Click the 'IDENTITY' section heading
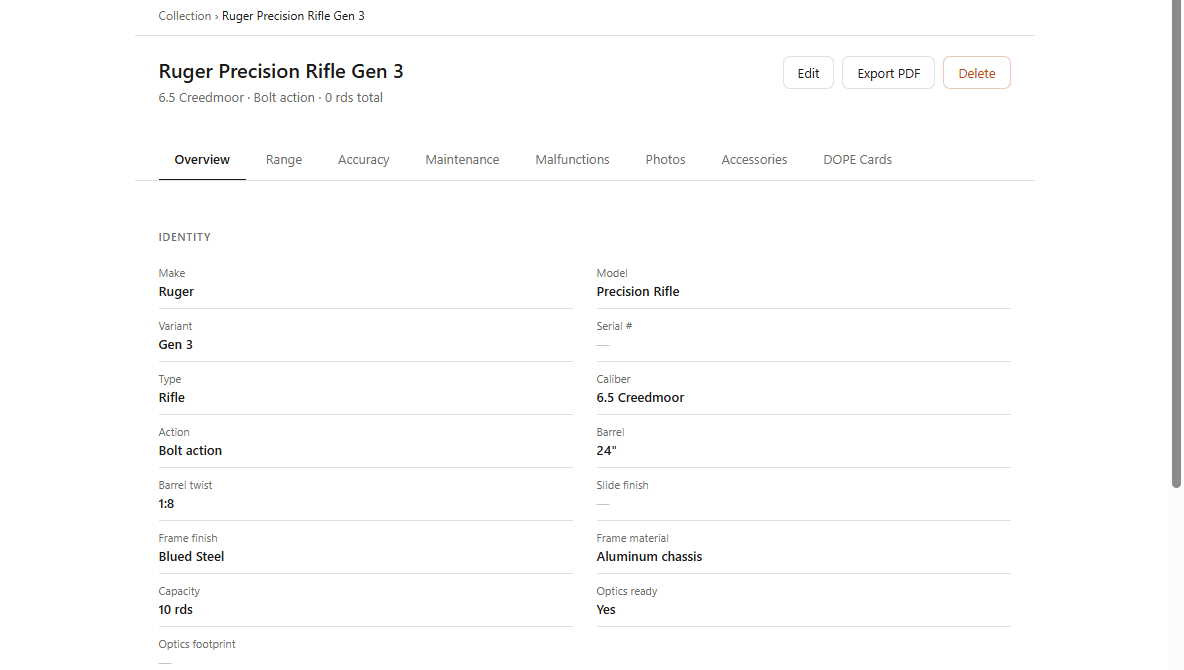Viewport: 1184px width, 670px height. 184,237
